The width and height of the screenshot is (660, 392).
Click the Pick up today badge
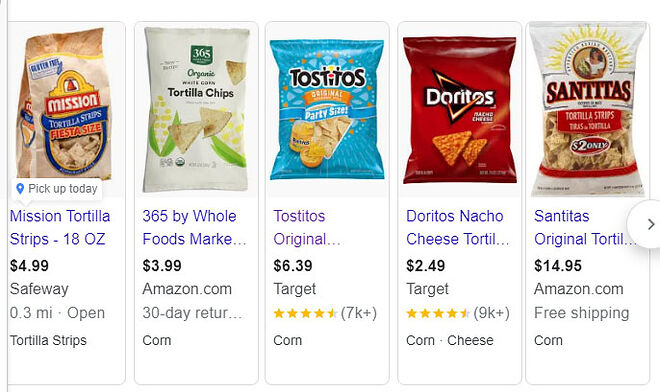pos(57,189)
